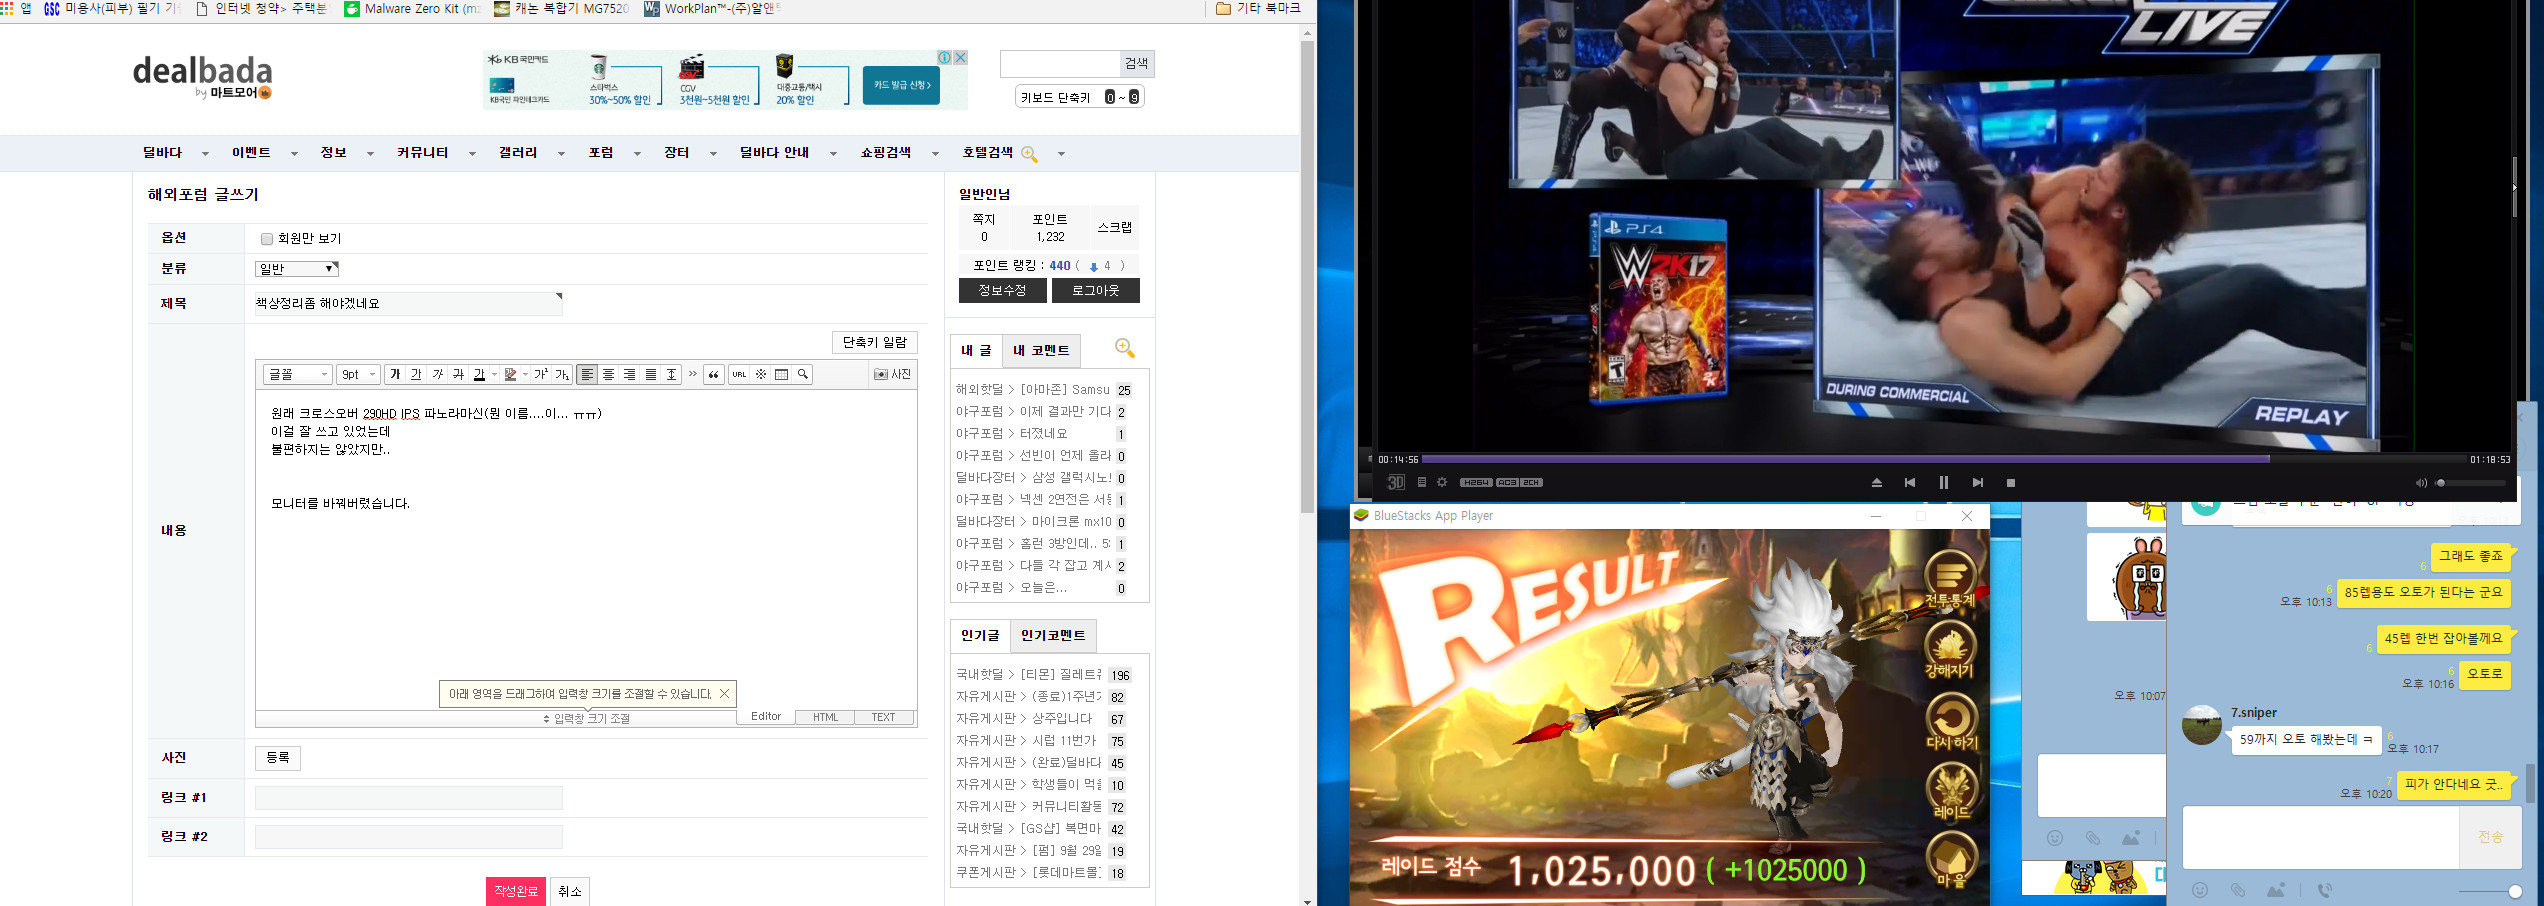
Task: Toggle bold formatting in the editor toolbar
Action: coord(395,374)
